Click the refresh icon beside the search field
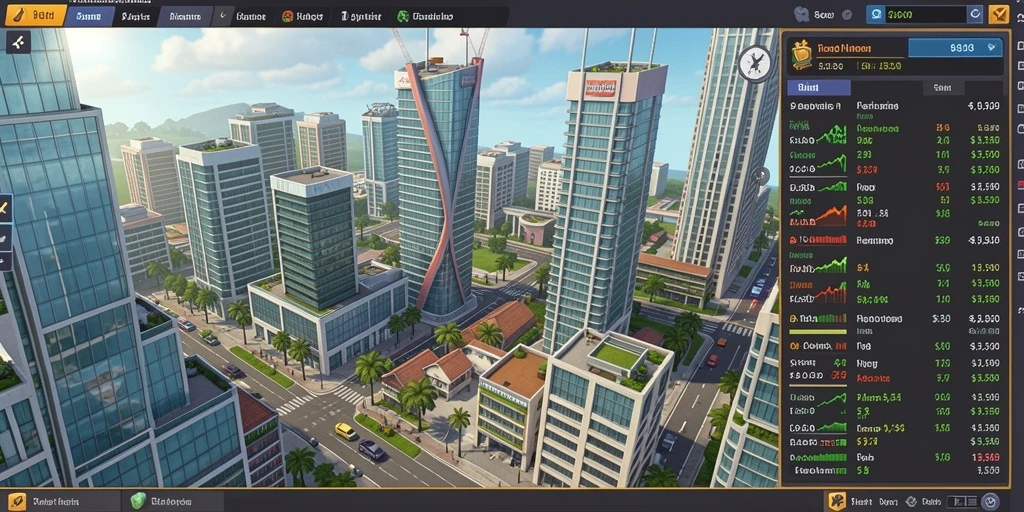1024x512 pixels. coord(975,14)
